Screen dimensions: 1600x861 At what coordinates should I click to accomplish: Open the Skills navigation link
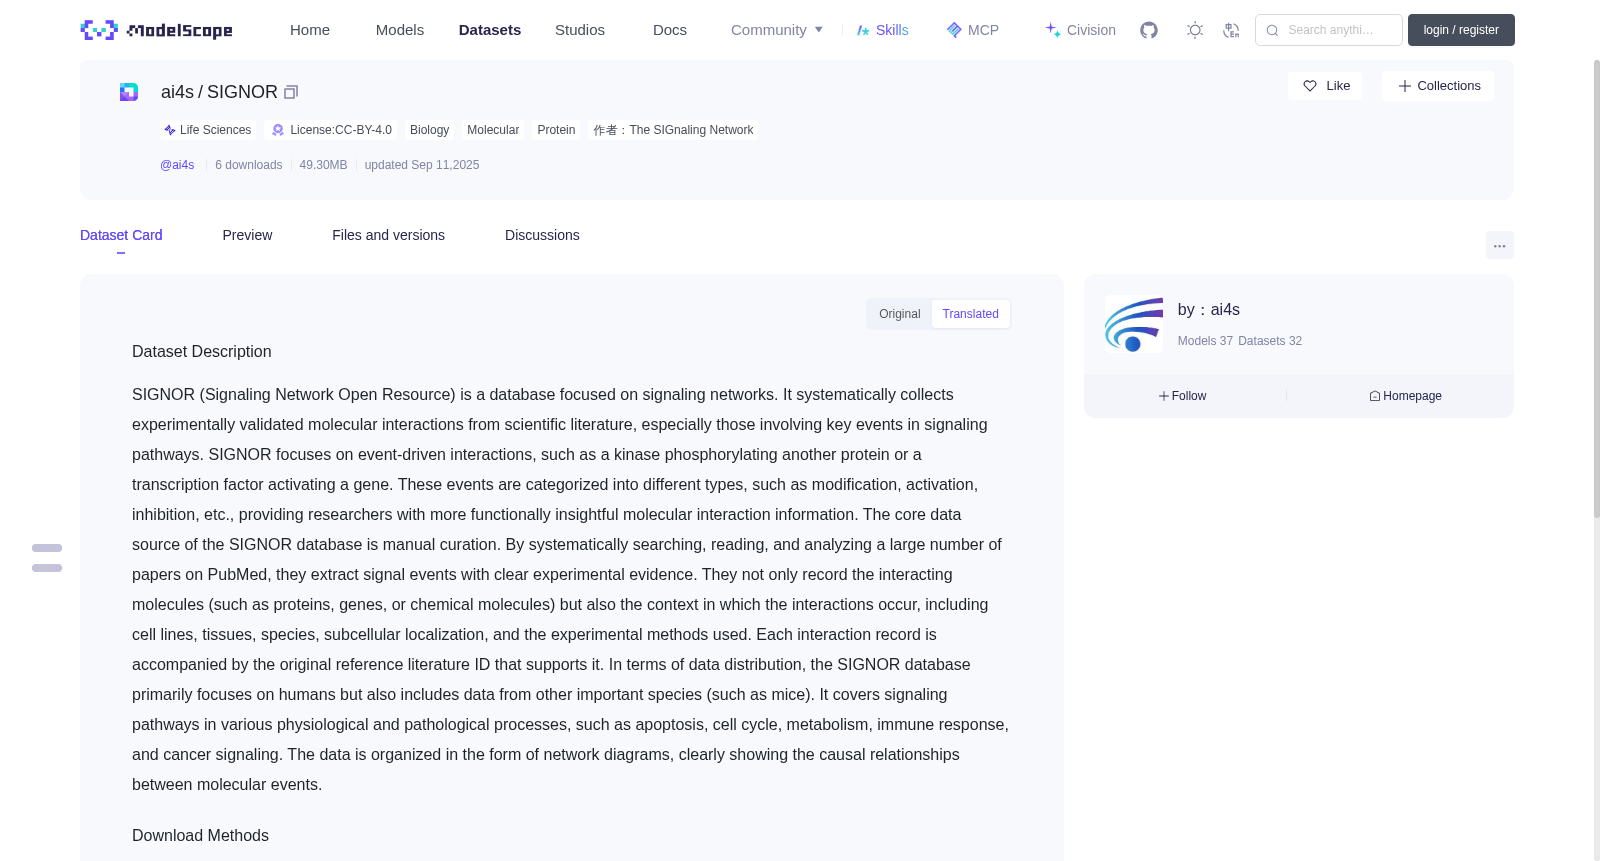[882, 30]
